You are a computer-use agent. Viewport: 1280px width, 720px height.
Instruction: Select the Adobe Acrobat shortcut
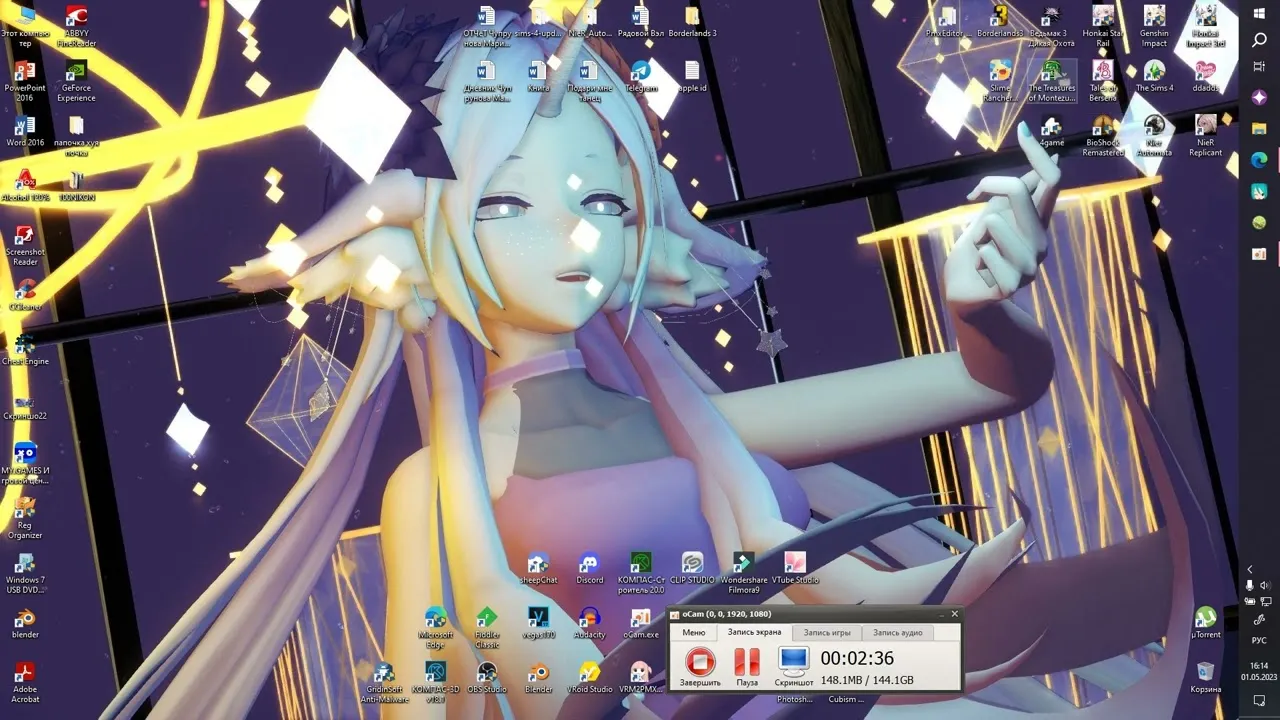coord(25,683)
